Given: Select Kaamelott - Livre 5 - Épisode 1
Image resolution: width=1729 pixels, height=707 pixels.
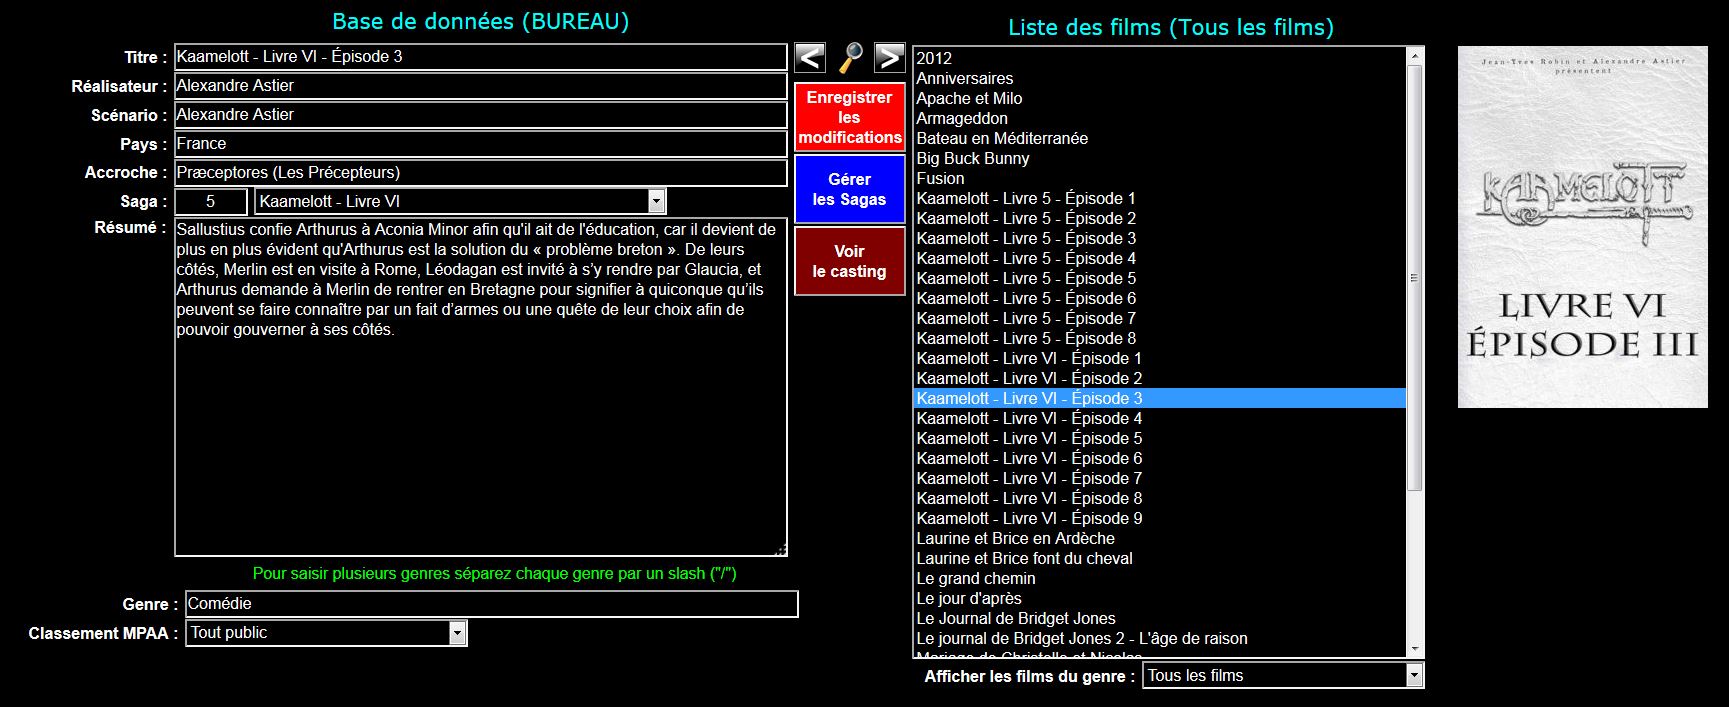Looking at the screenshot, I should [1160, 198].
